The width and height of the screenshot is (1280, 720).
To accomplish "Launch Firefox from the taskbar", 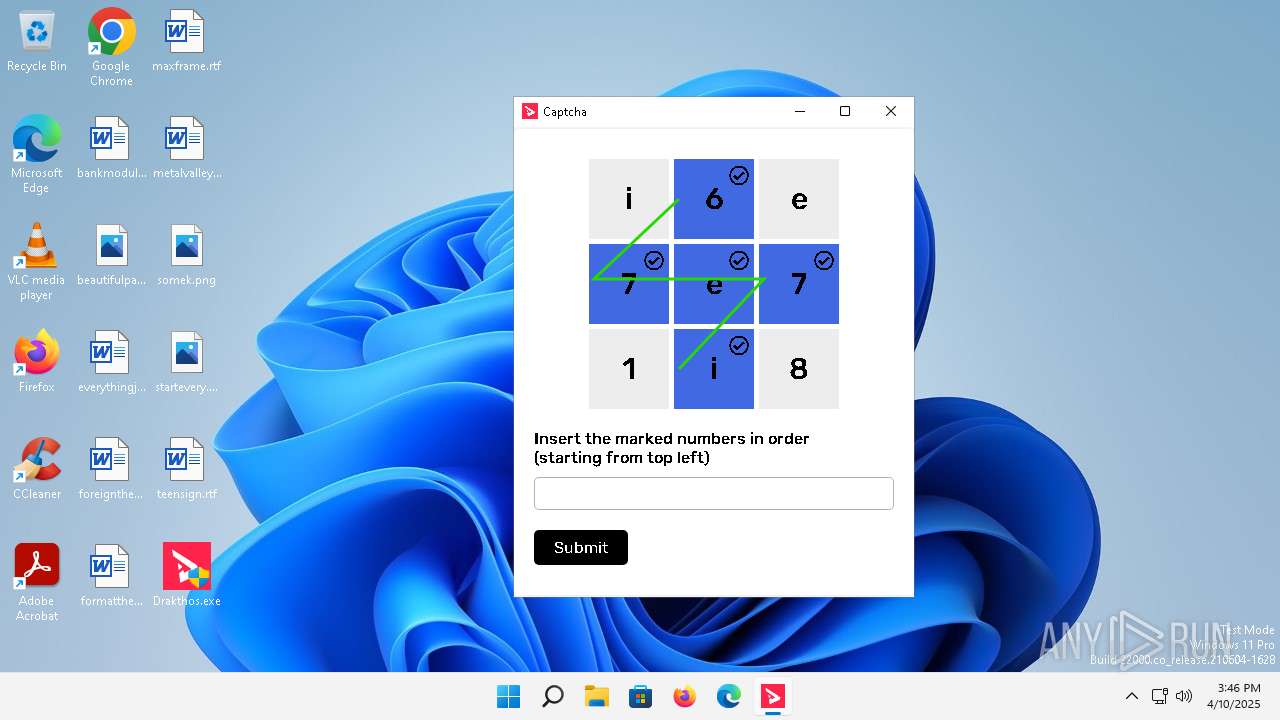I will 685,696.
